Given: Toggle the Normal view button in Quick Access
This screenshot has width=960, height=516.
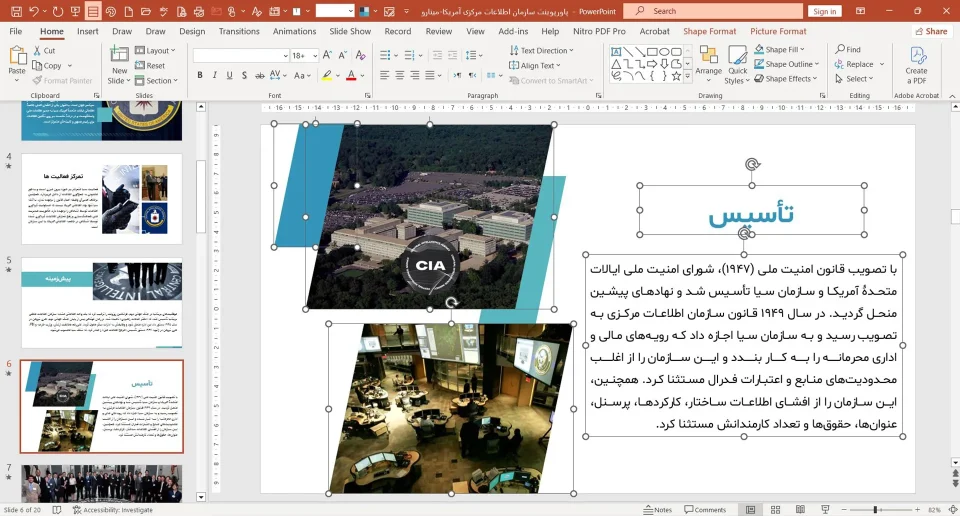Looking at the screenshot, I should pos(92,11).
